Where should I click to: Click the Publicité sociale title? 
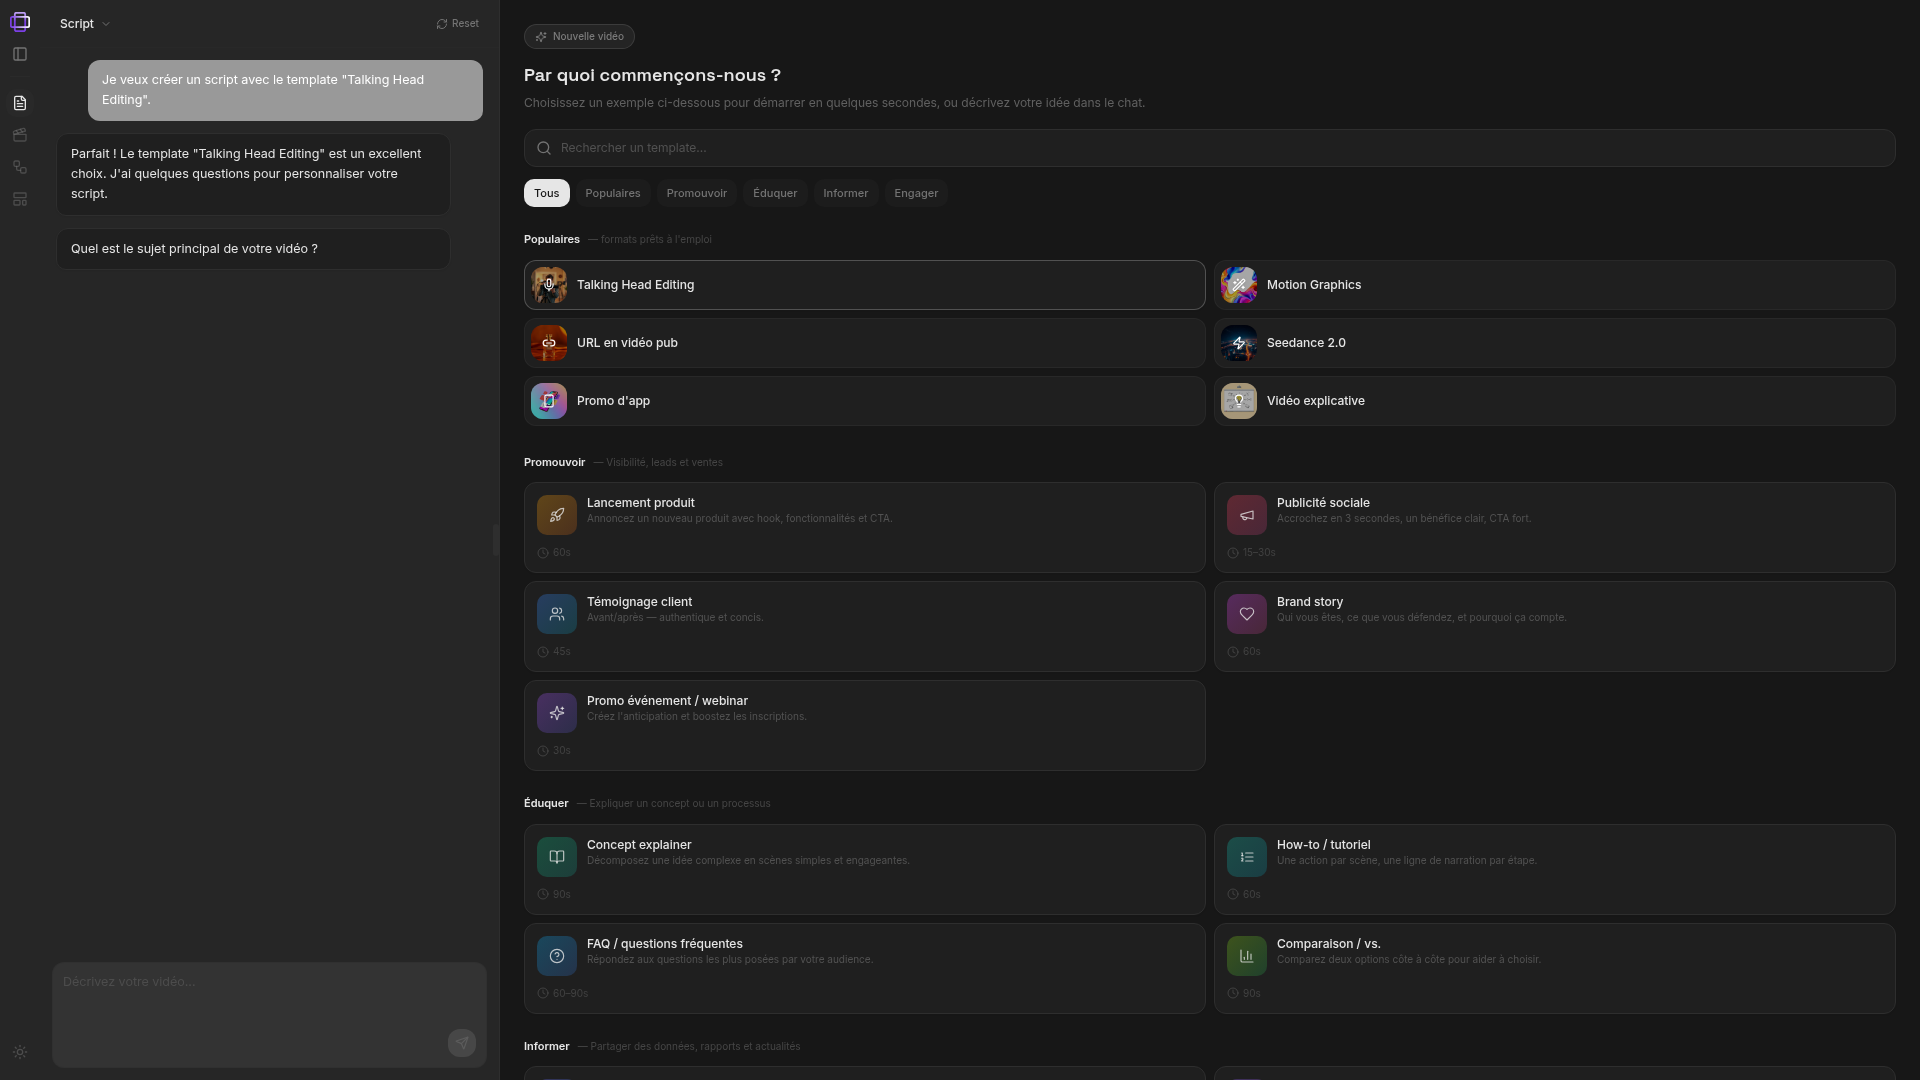1323,503
